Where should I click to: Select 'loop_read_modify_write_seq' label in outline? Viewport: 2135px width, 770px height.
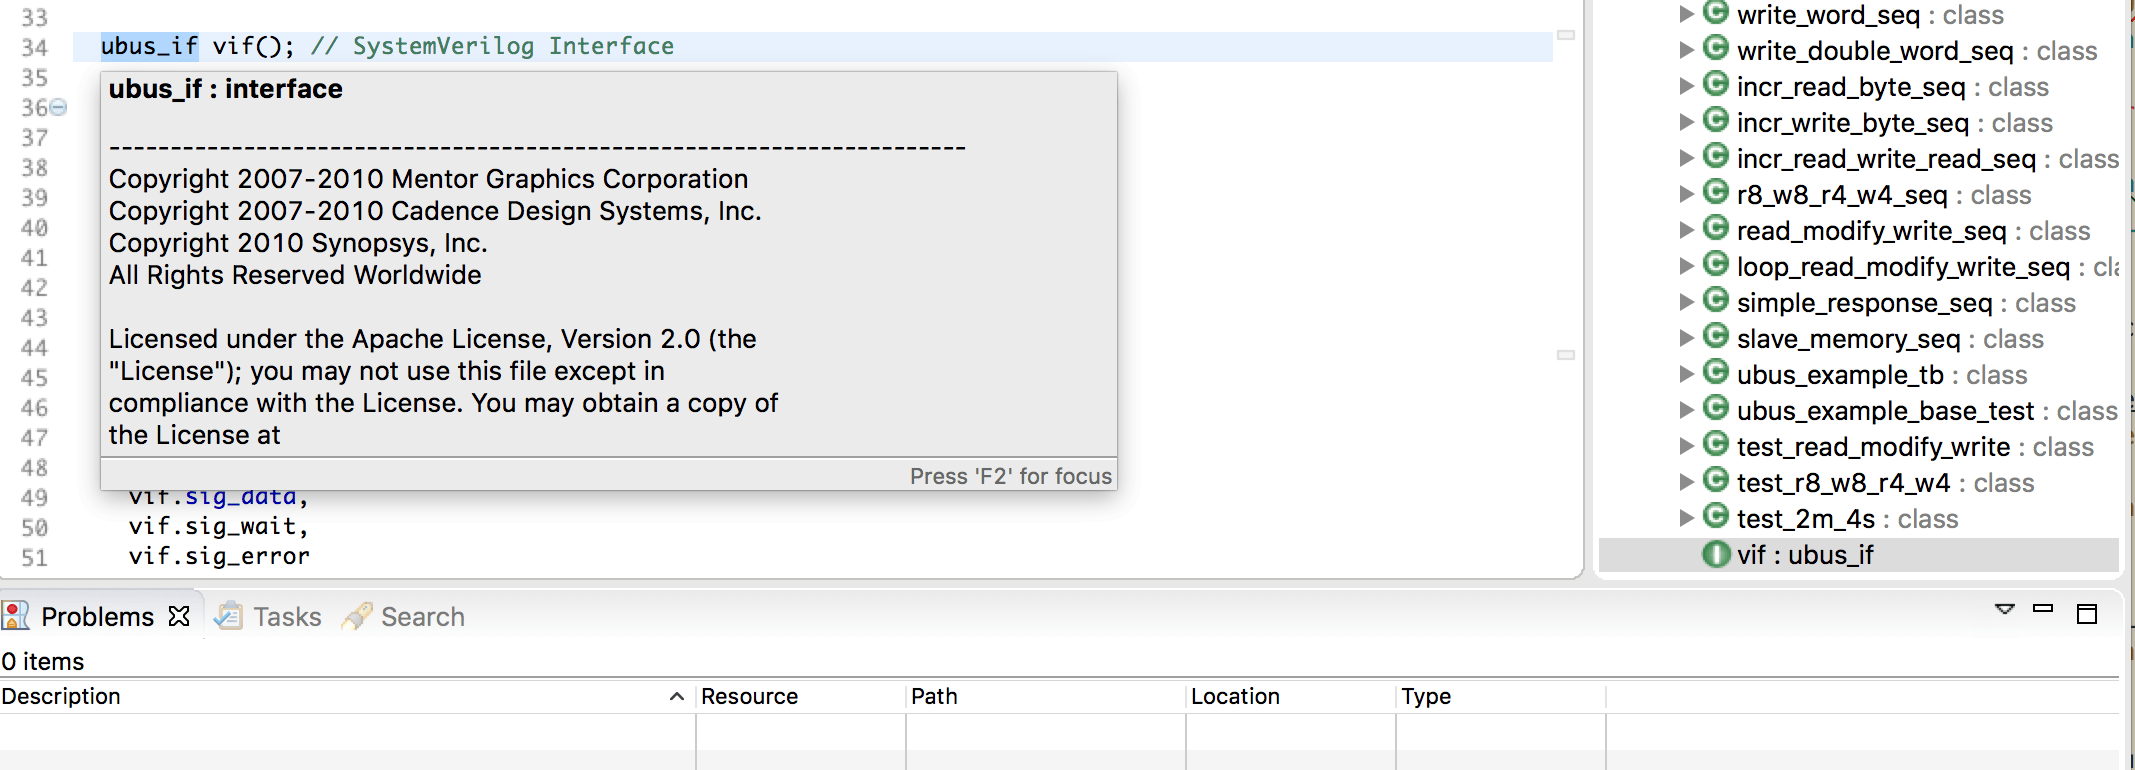tap(1903, 267)
